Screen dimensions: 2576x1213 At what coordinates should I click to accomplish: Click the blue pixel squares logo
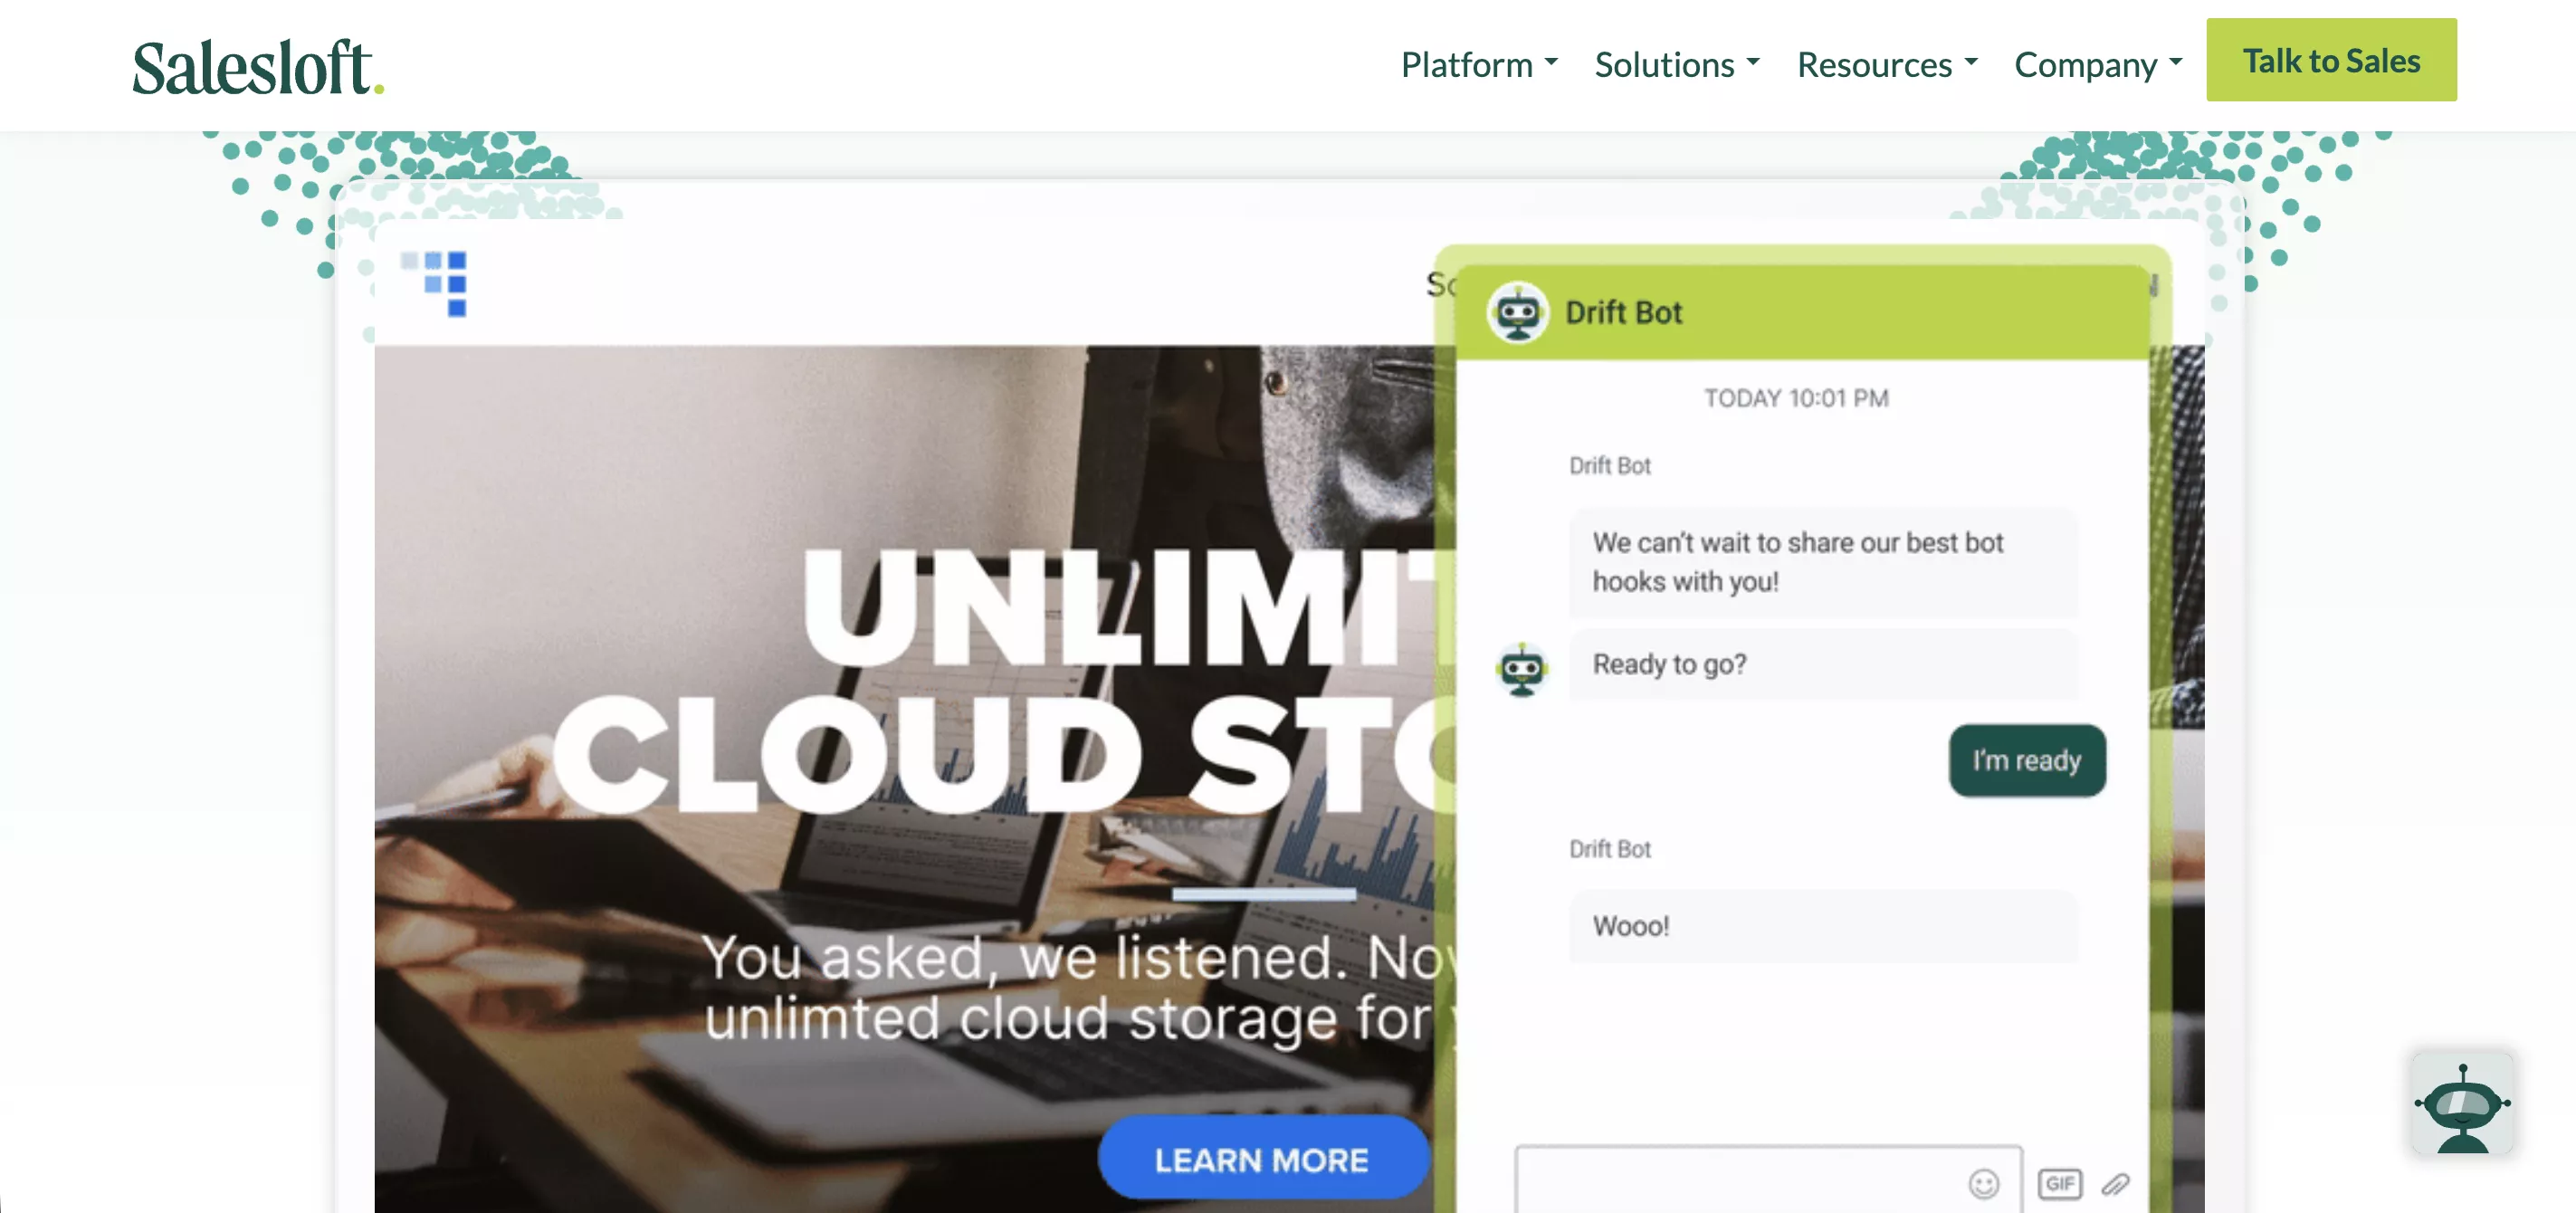click(x=436, y=282)
